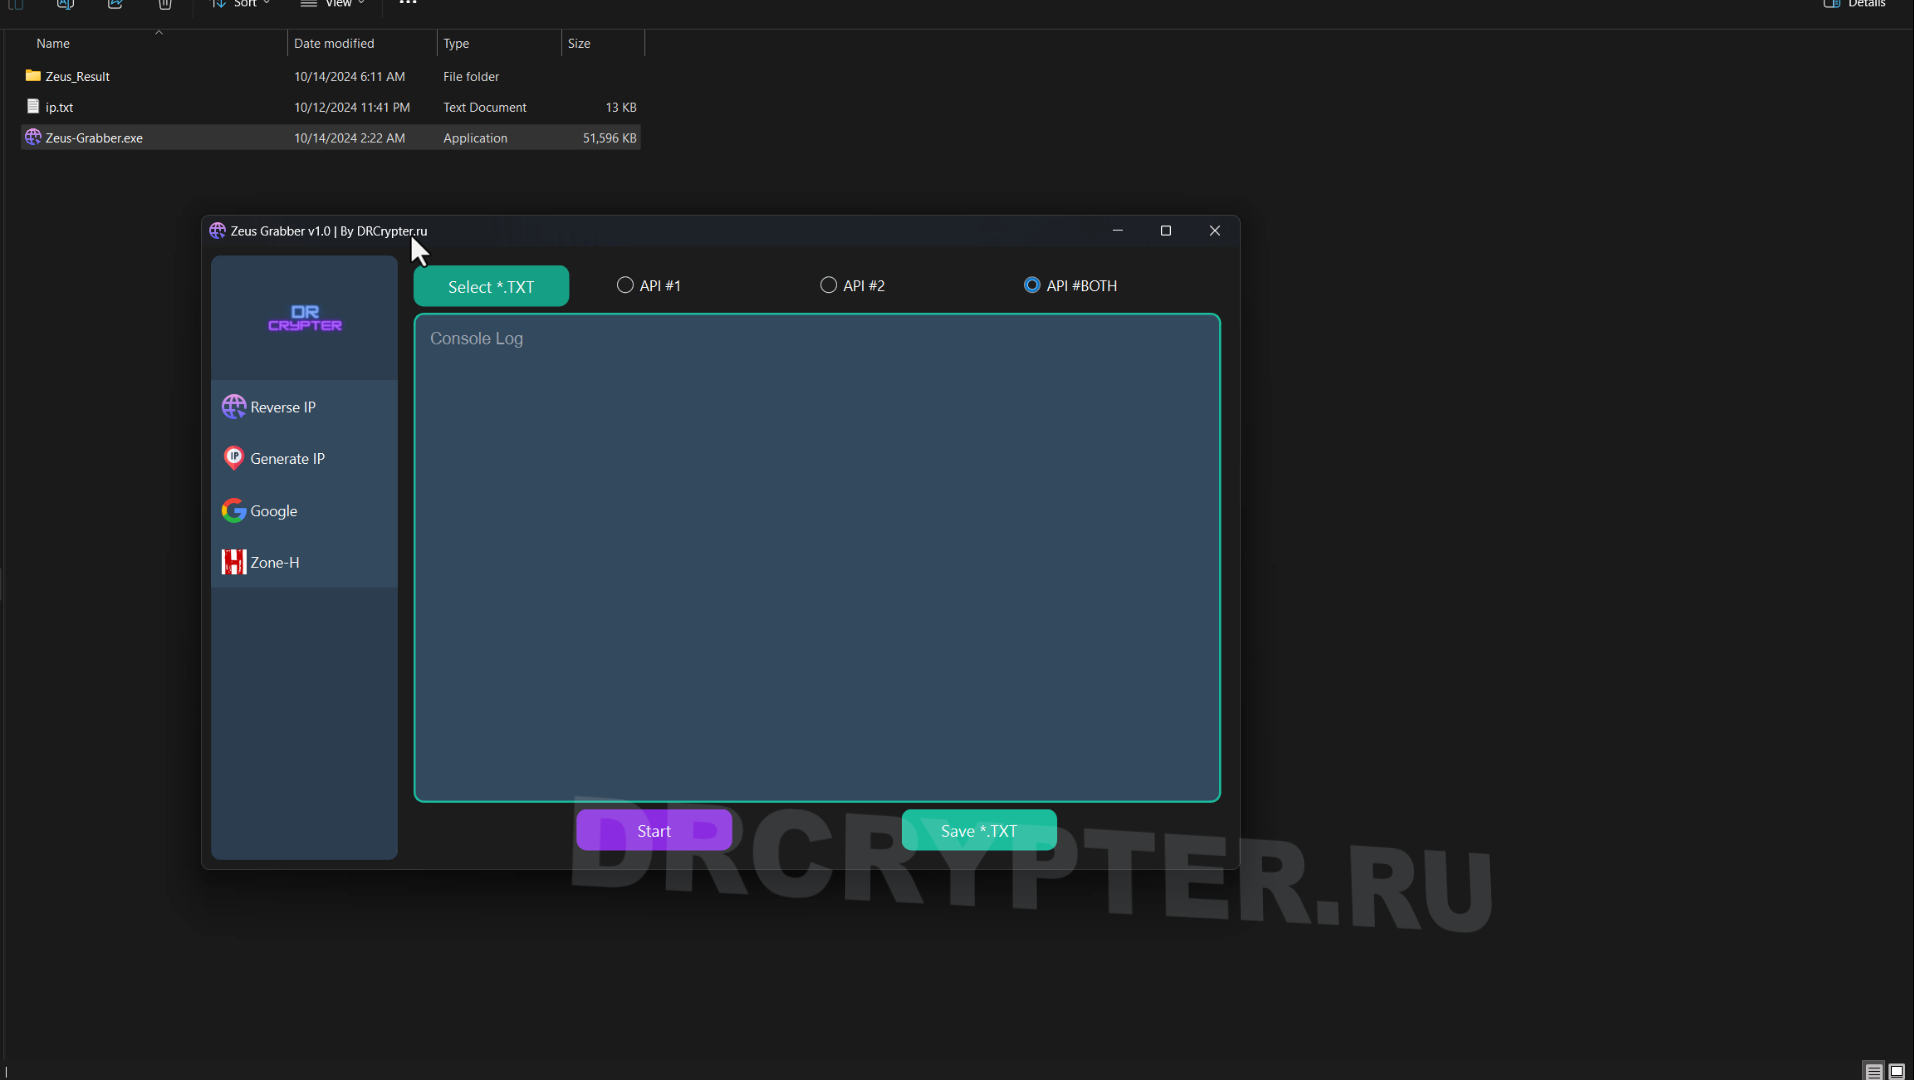This screenshot has height=1080, width=1914.
Task: Click the purple Start button
Action: click(x=654, y=830)
